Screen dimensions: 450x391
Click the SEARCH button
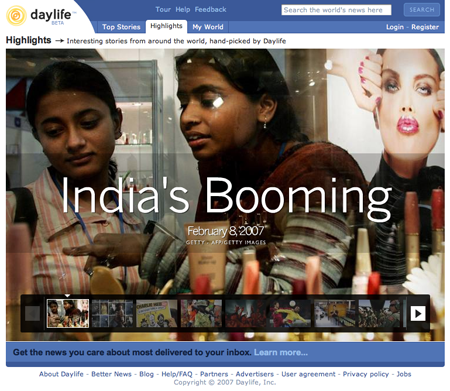click(x=422, y=10)
